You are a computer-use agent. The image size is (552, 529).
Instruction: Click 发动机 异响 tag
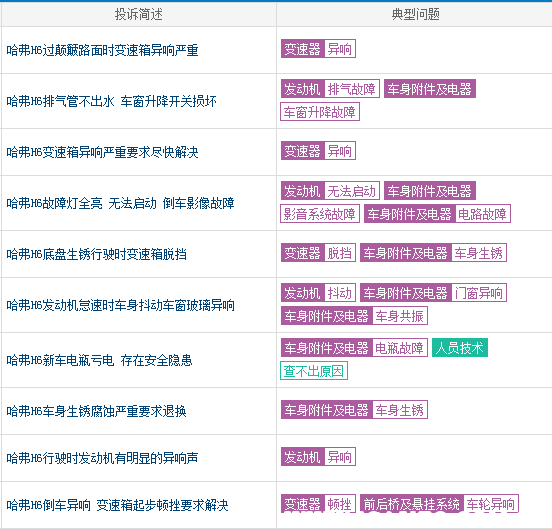[x=318, y=456]
